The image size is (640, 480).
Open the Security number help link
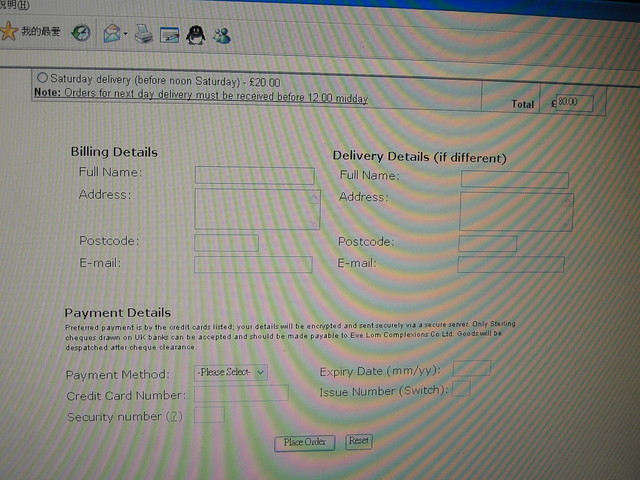[x=174, y=416]
